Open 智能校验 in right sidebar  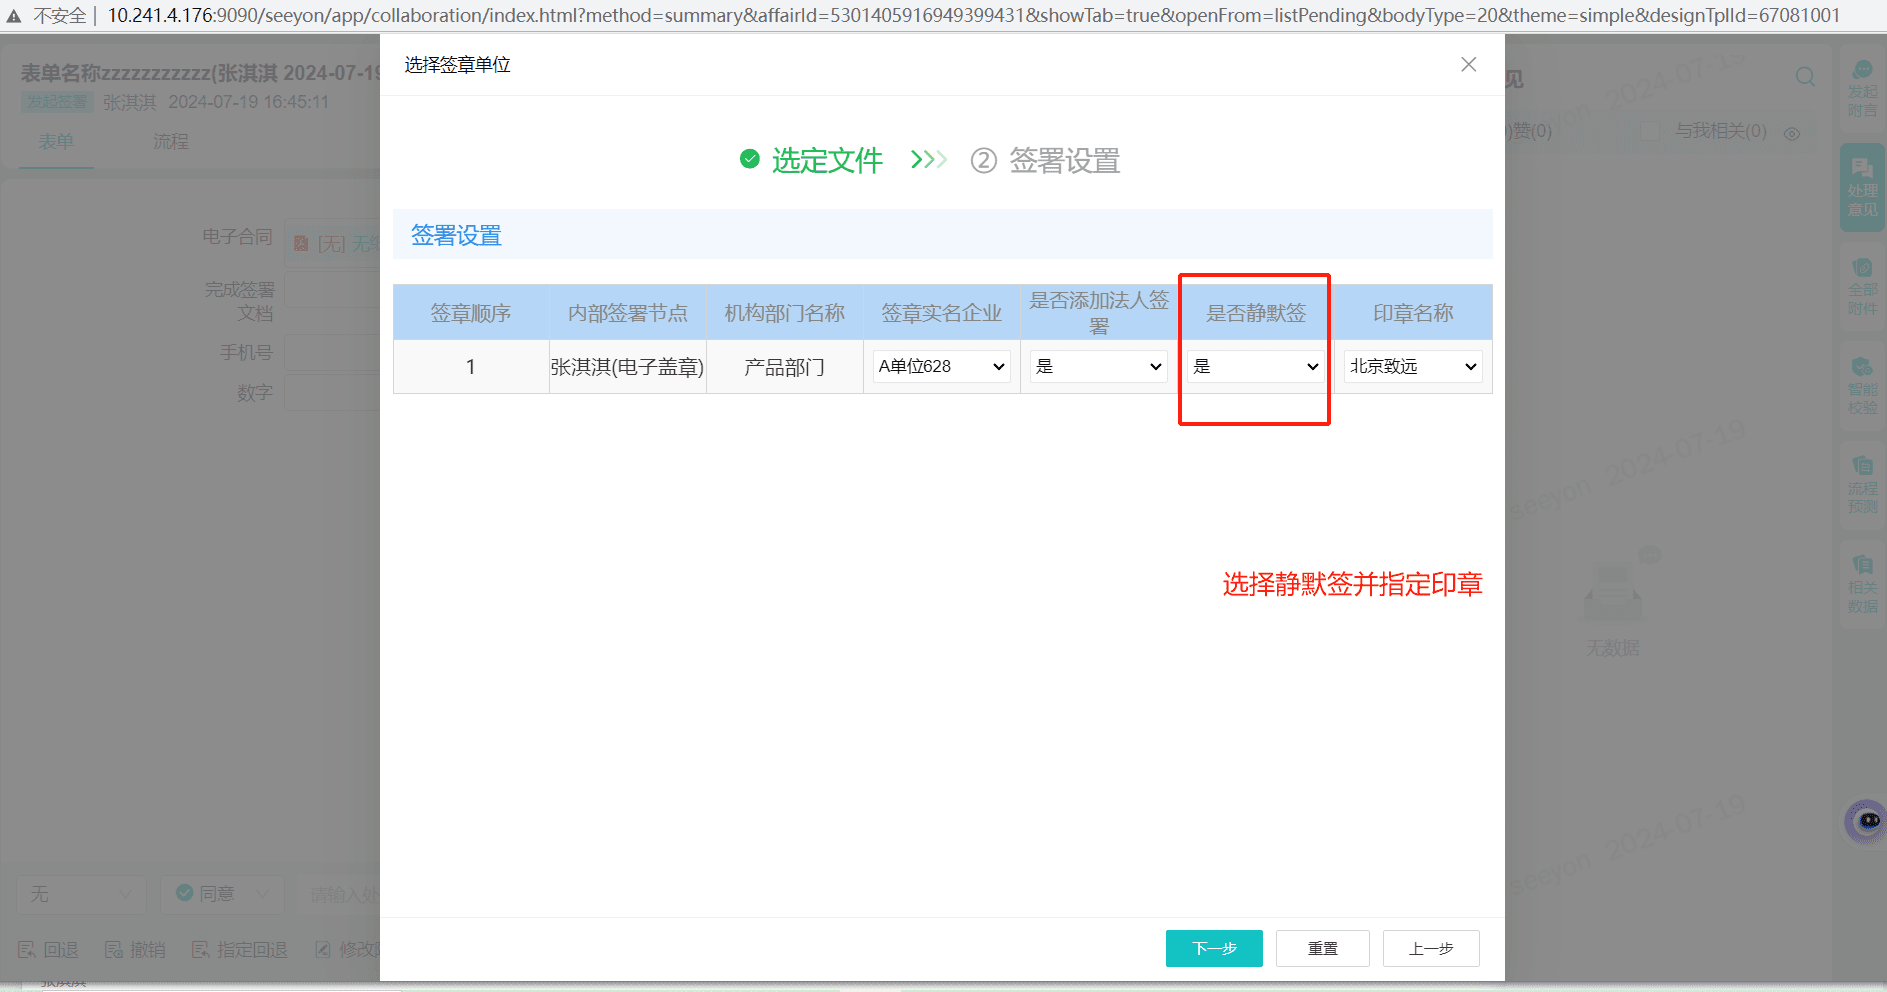(1862, 385)
